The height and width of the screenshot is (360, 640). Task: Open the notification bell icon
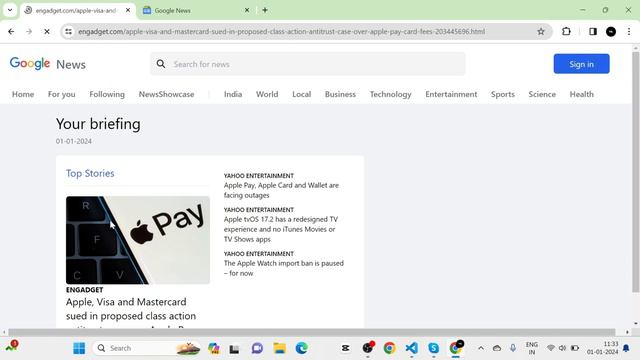point(626,348)
